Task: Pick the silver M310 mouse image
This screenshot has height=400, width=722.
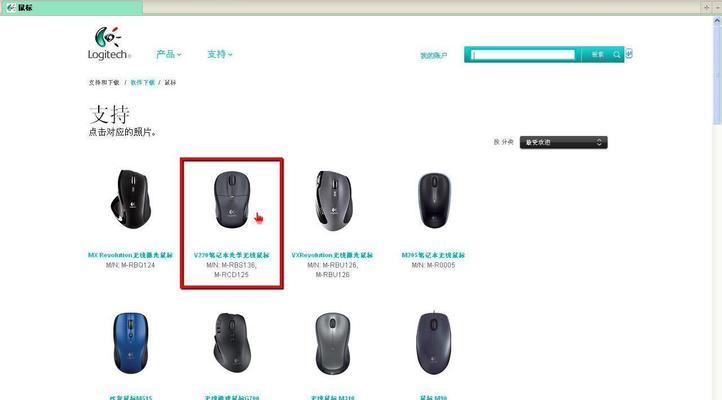Action: tap(332, 343)
